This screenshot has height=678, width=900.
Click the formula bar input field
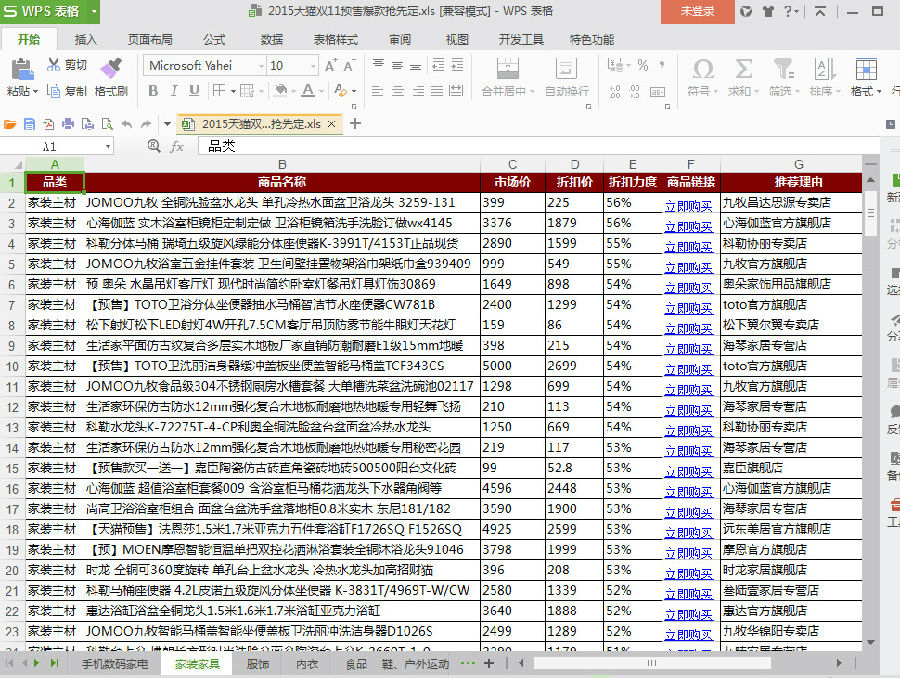[539, 146]
